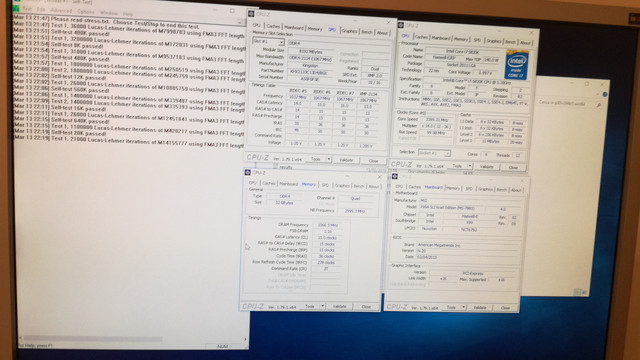The image size is (640, 360).
Task: Click the Validate button in the Mainboard window
Action: pyautogui.click(x=480, y=307)
